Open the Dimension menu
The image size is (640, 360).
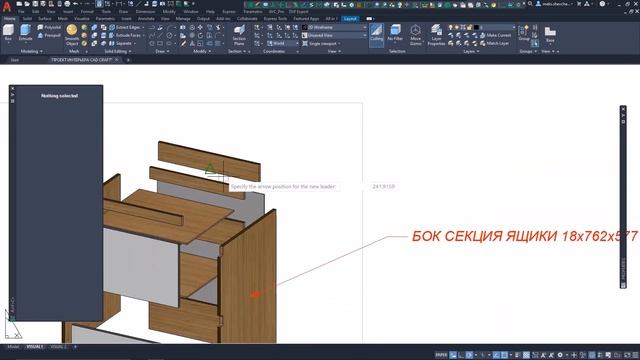[x=145, y=12]
